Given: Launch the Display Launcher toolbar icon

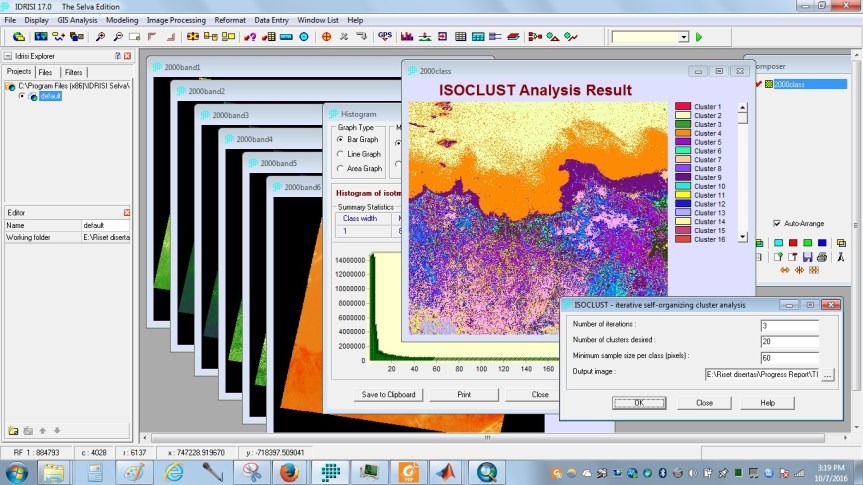Looking at the screenshot, I should tap(41, 37).
